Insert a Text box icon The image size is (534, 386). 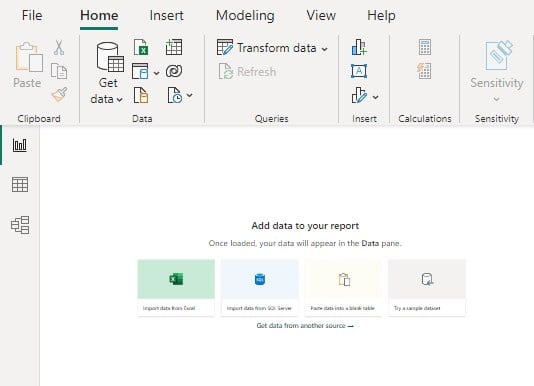click(x=359, y=71)
